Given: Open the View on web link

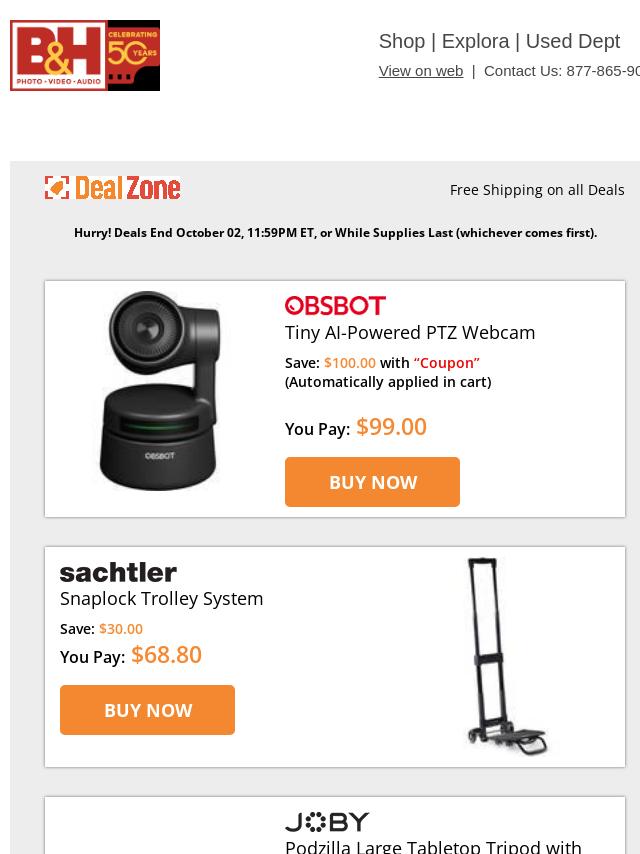Looking at the screenshot, I should point(421,71).
